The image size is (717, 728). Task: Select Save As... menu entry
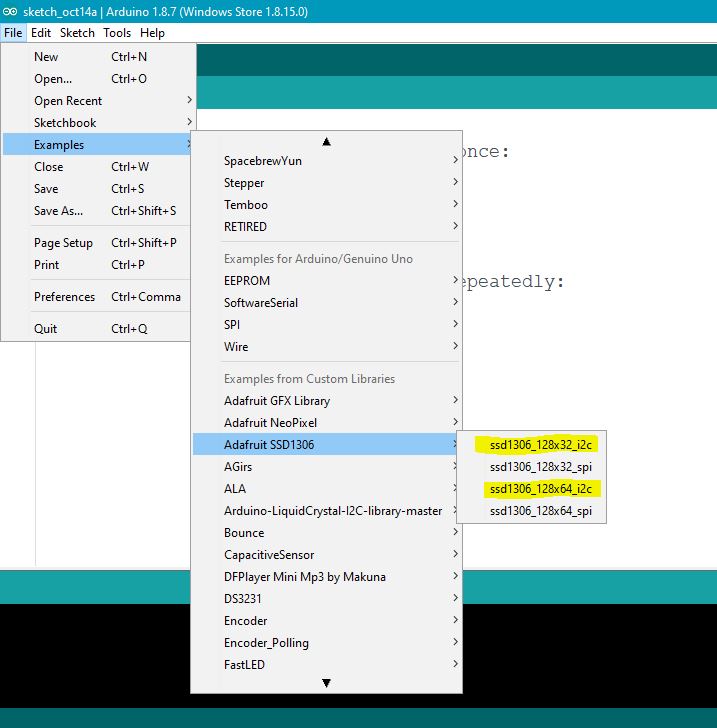97,211
